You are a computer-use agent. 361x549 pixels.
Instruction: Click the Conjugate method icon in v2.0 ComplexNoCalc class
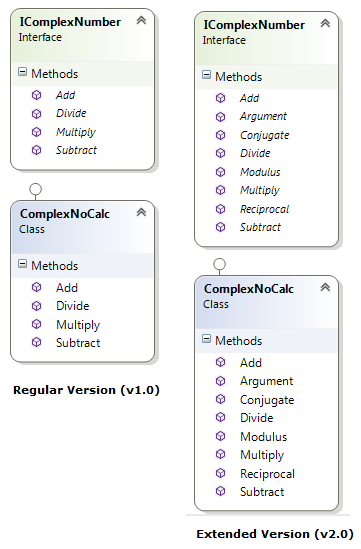click(x=220, y=399)
